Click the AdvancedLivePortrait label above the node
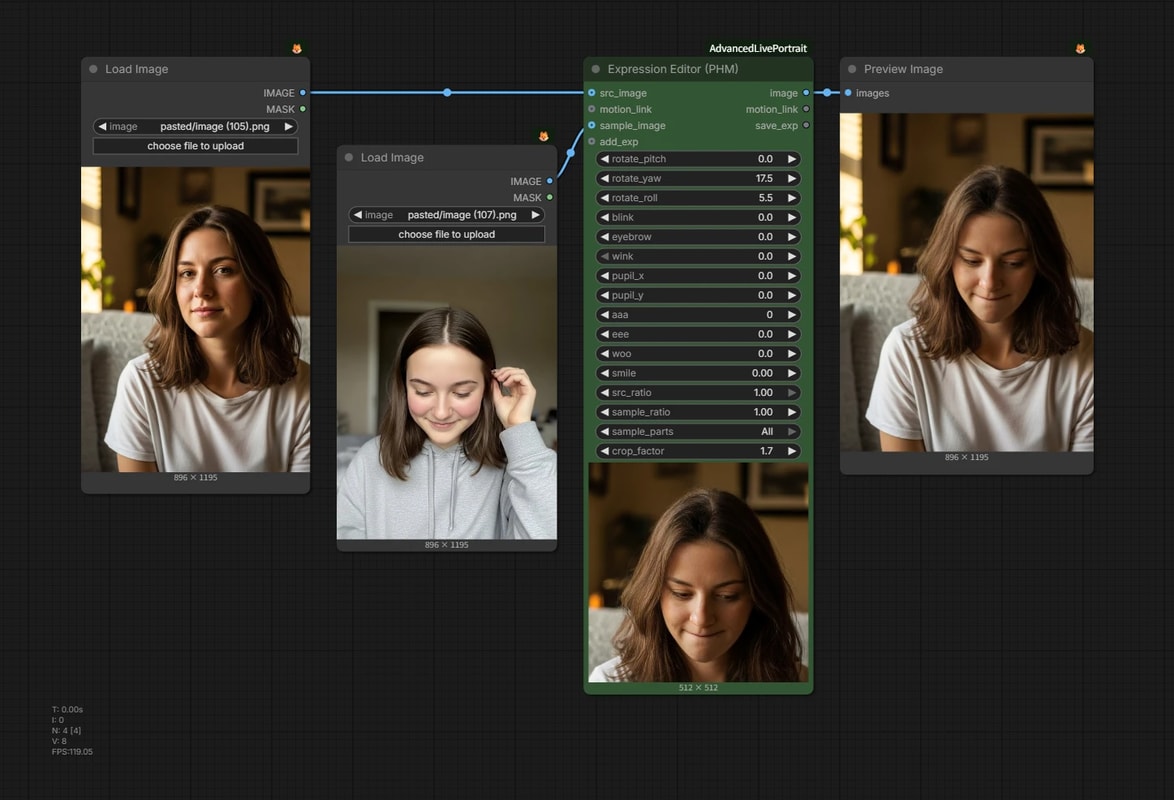The image size is (1174, 800). (758, 49)
